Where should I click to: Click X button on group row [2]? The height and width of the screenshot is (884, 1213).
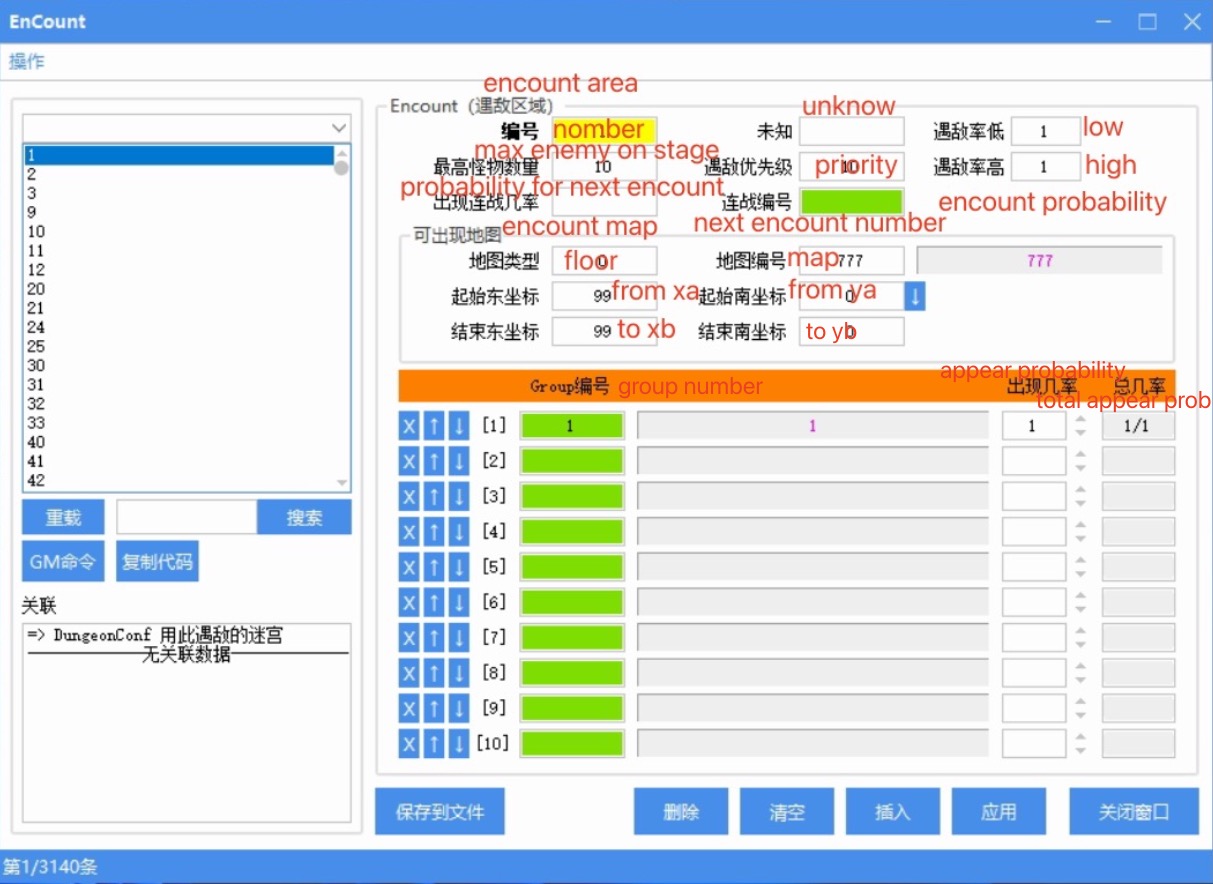(409, 461)
